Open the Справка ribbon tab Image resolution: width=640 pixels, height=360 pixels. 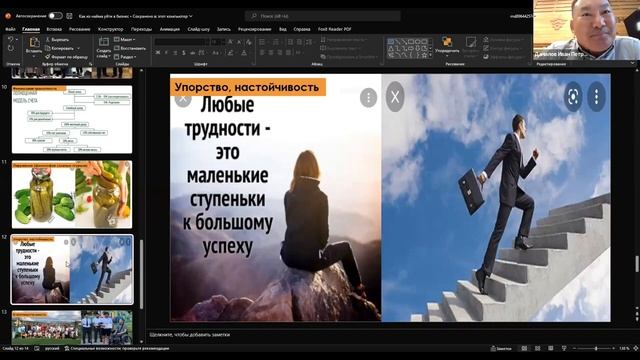(x=302, y=29)
